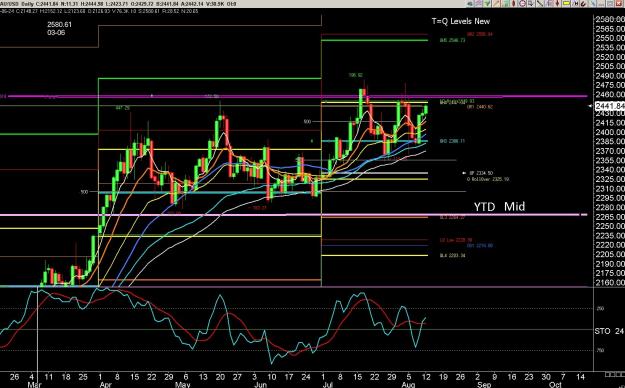This screenshot has height=388, width=625.
Task: Click the green checkmark toolbar icon
Action: point(487,4)
